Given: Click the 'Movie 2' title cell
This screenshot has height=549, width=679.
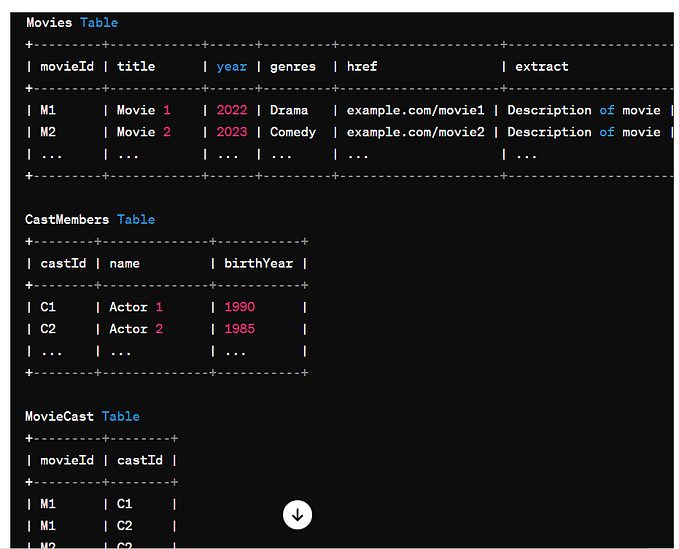Looking at the screenshot, I should tap(144, 132).
